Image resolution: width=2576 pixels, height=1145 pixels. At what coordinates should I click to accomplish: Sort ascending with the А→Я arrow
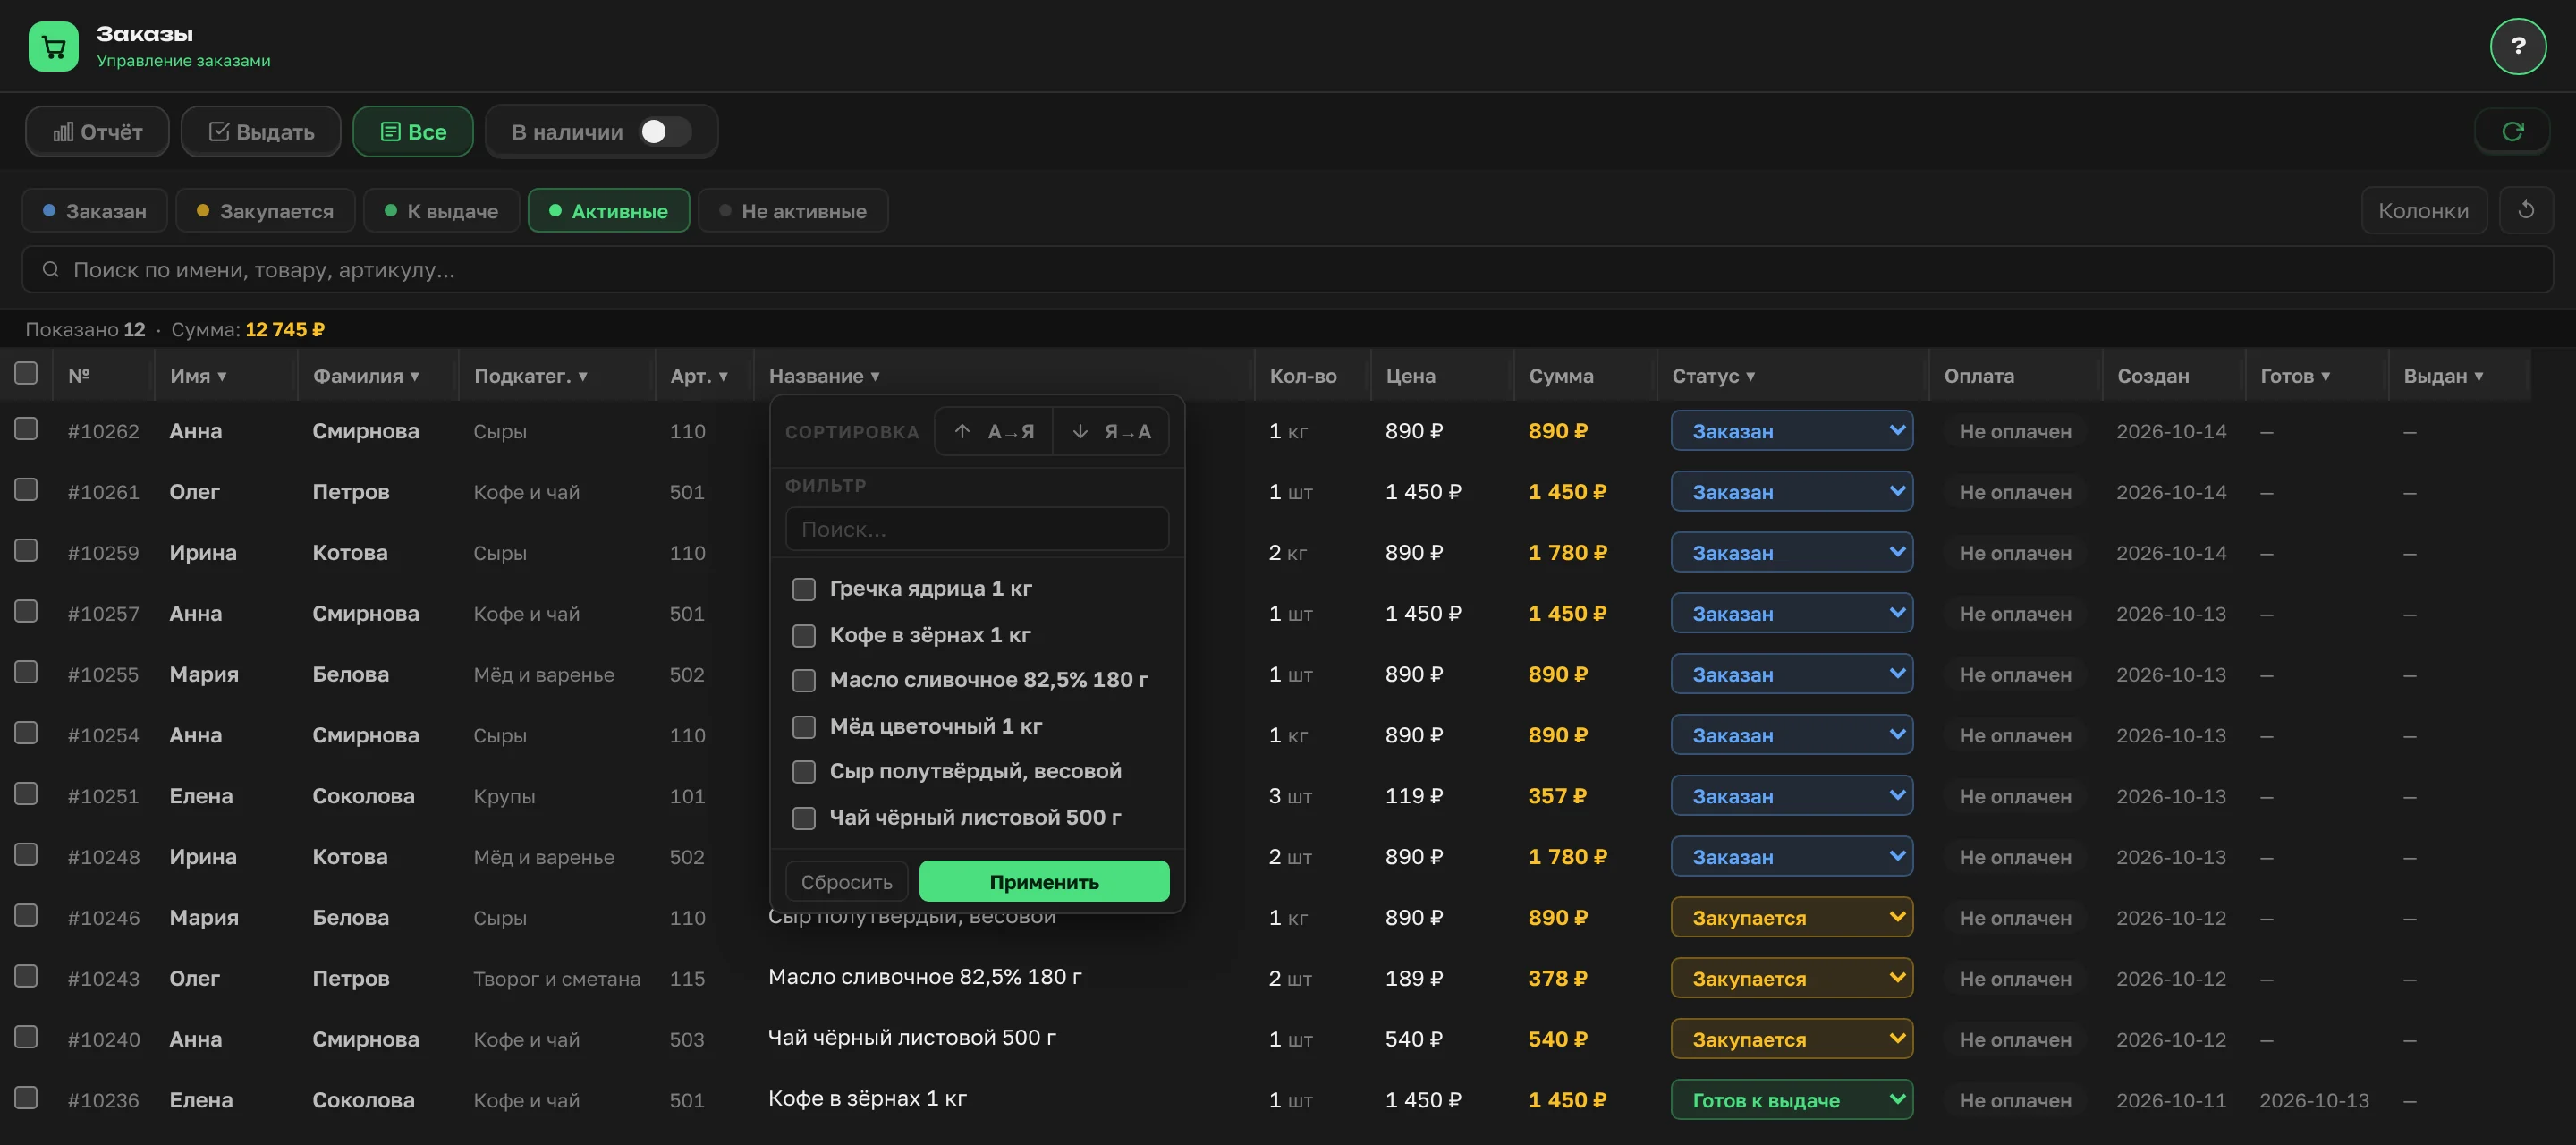coord(994,431)
